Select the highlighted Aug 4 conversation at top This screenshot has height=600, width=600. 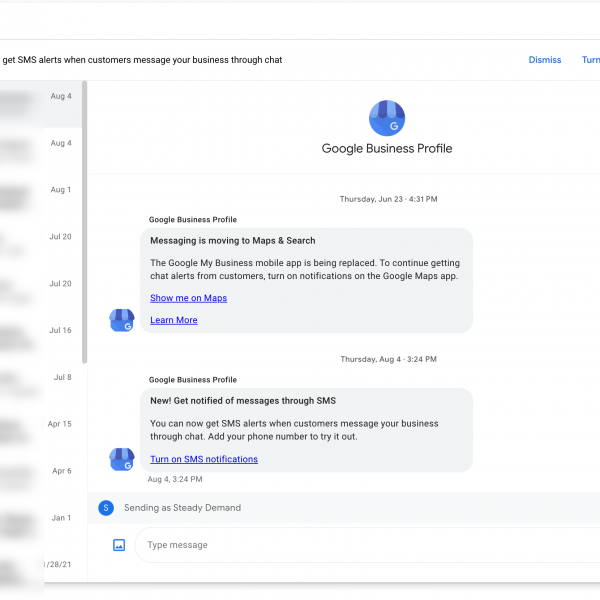pos(40,97)
